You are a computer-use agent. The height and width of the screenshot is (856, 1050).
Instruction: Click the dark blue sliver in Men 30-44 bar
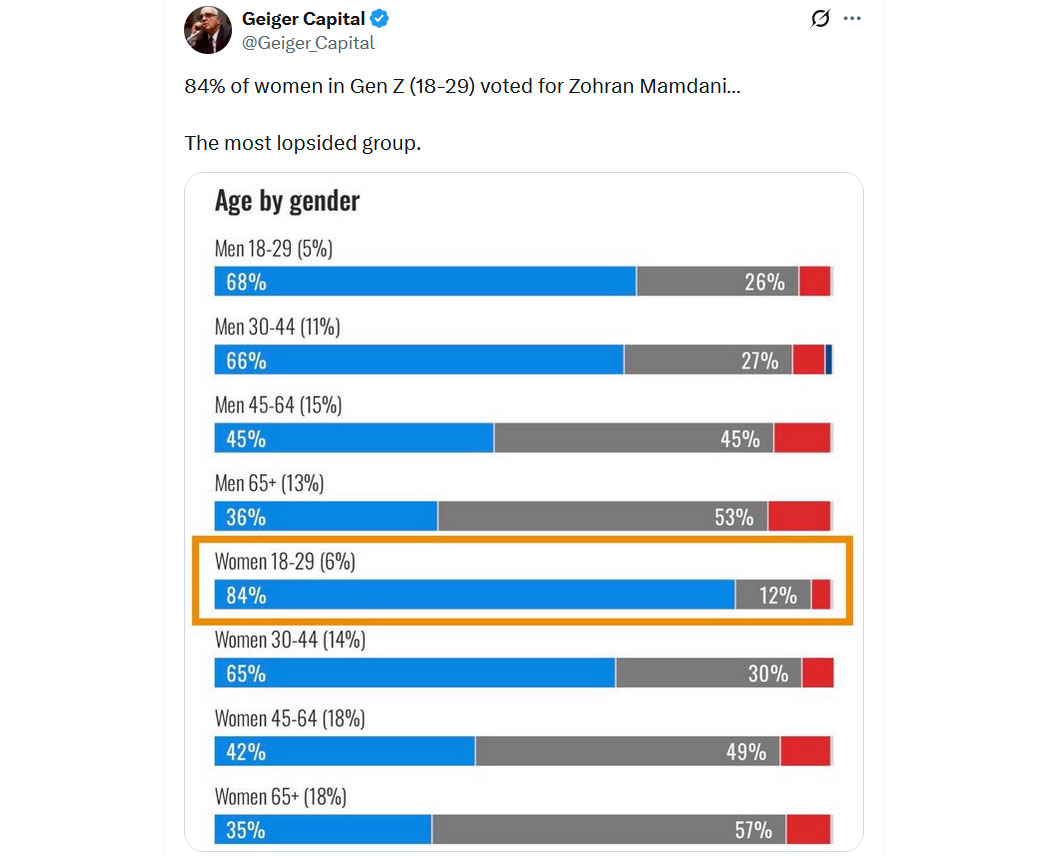tap(829, 360)
